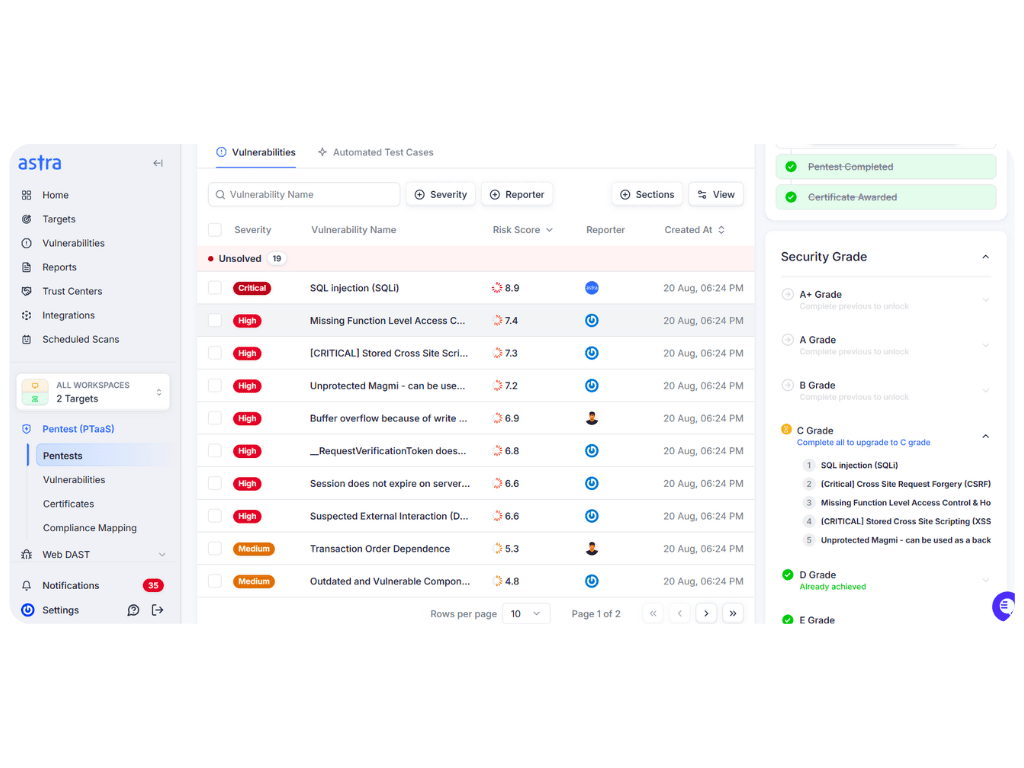The width and height of the screenshot is (1024, 768).
Task: Collapse the Security Grade panel
Action: click(x=985, y=257)
